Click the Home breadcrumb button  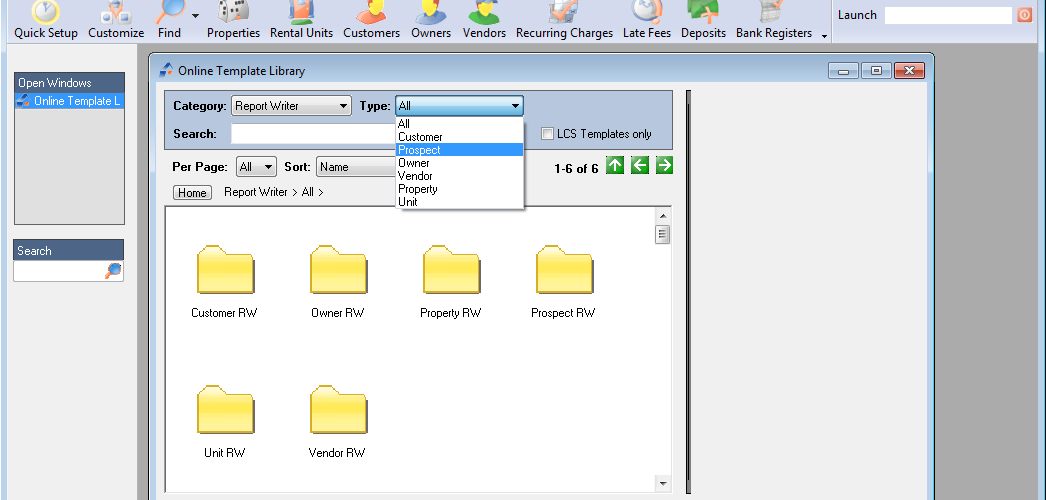coord(192,193)
